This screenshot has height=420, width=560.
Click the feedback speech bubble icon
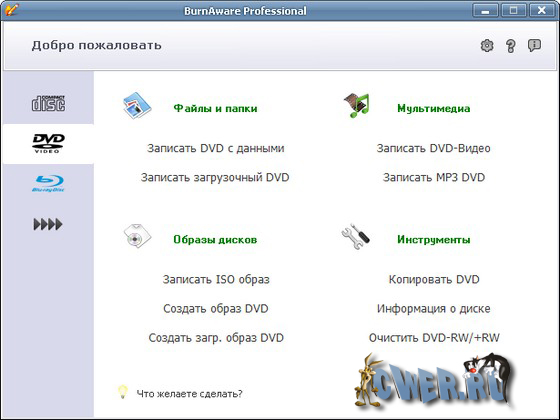pyautogui.click(x=534, y=45)
